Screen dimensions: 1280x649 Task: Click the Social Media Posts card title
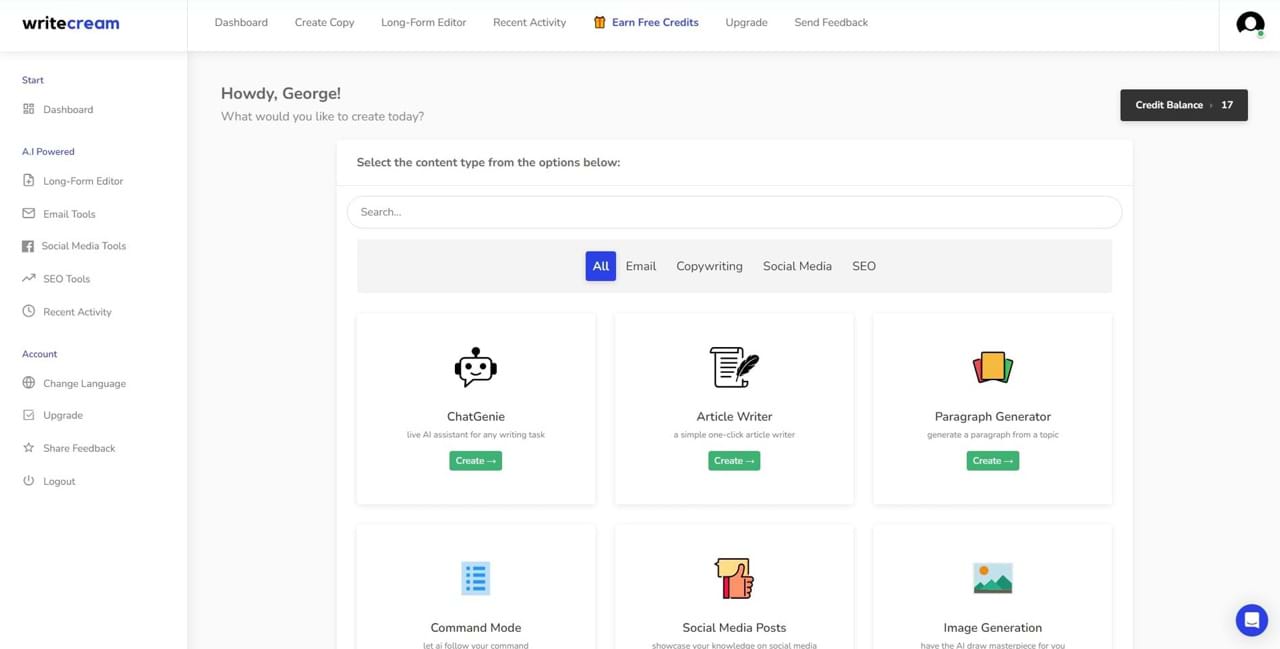[x=734, y=628]
